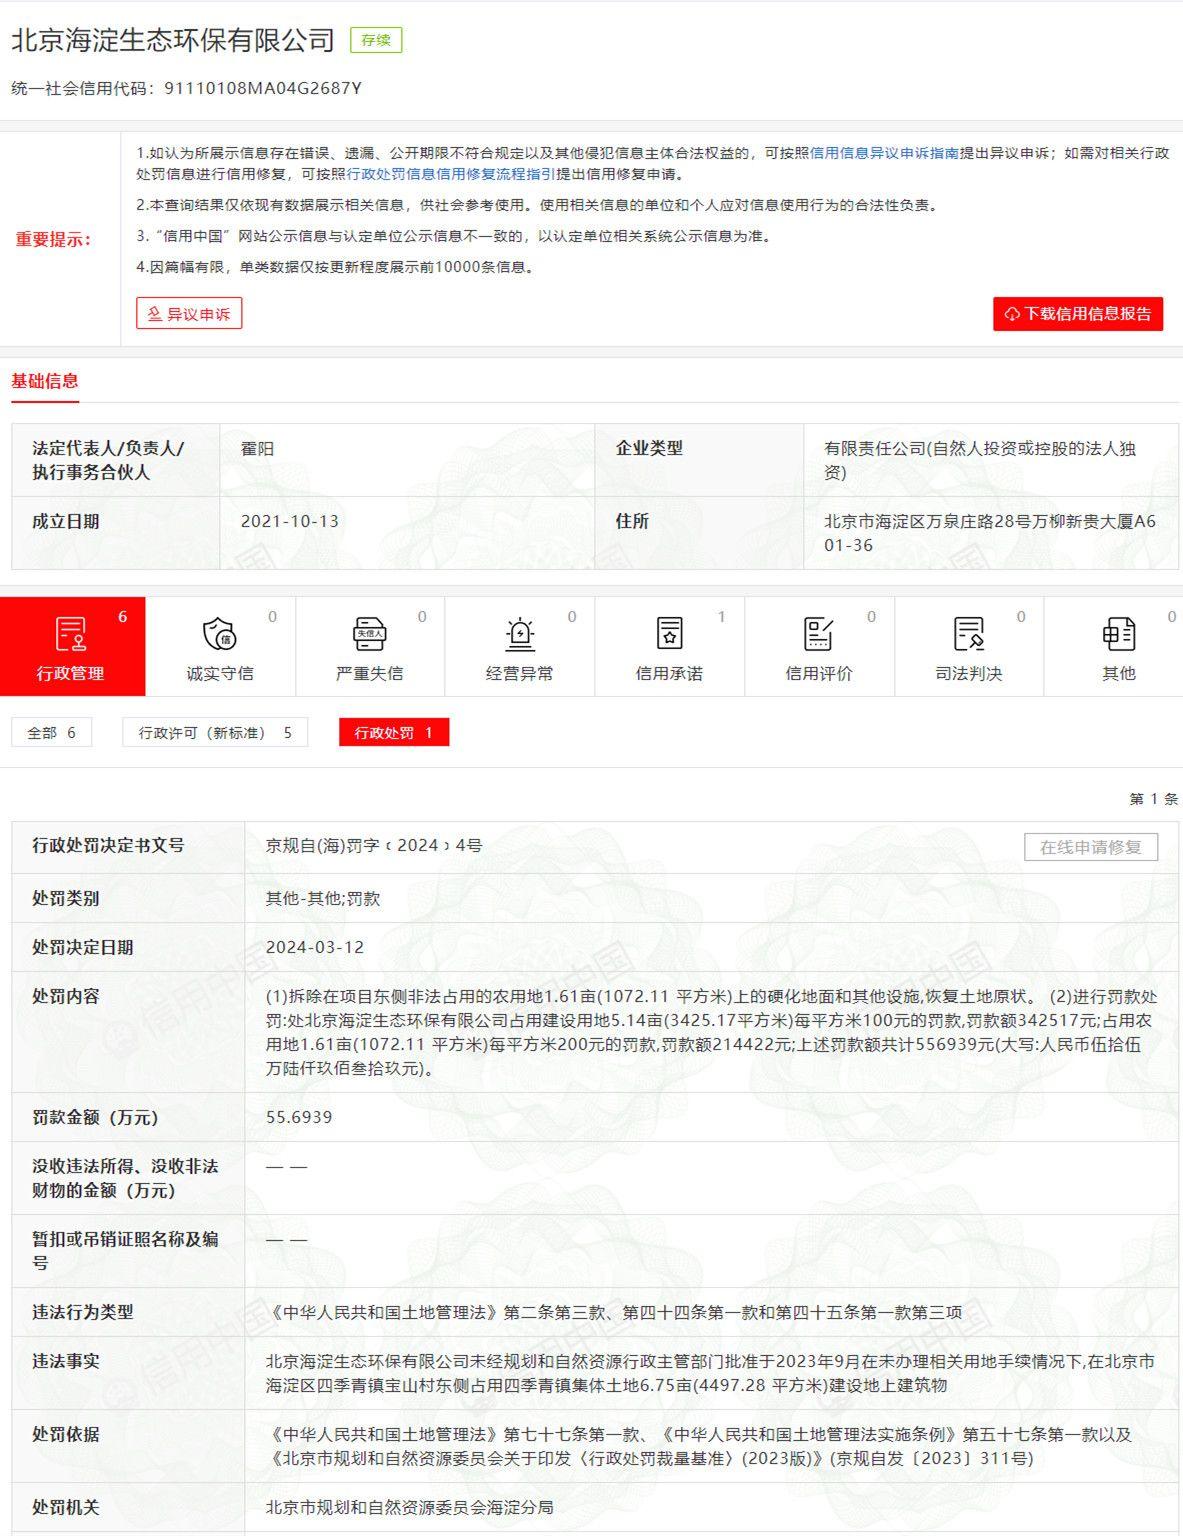
Task: Select the 其他 files icon
Action: pyautogui.click(x=1118, y=634)
